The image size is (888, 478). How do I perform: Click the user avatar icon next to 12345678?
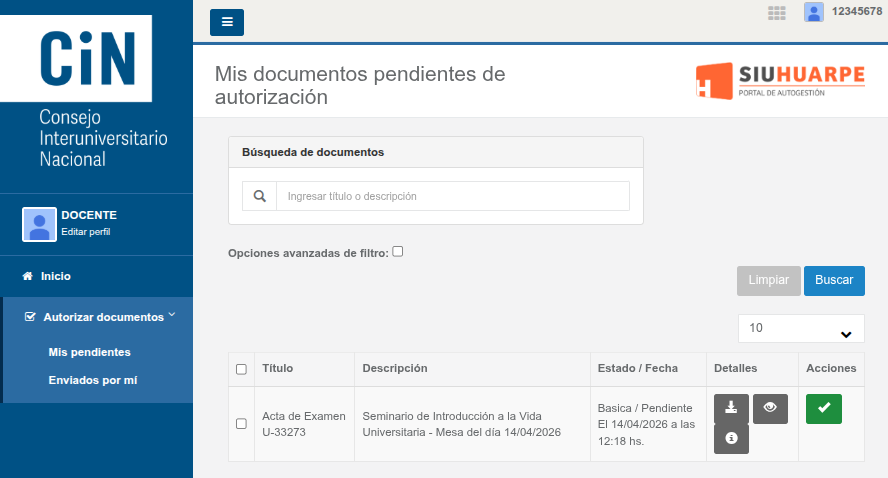coord(814,12)
